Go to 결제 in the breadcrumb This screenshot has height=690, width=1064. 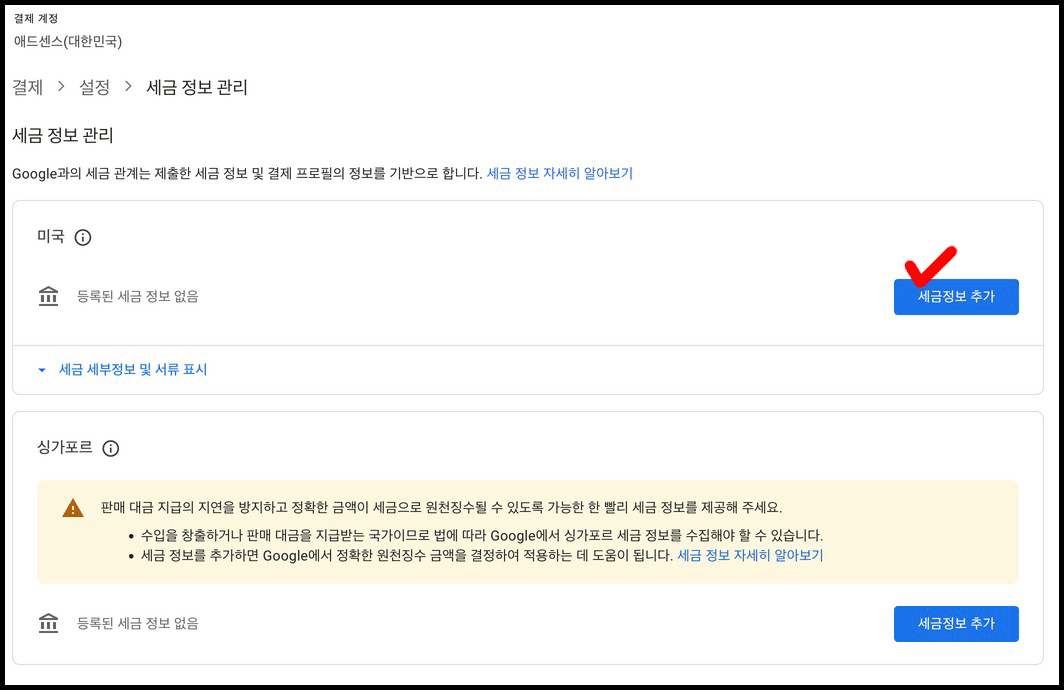28,88
